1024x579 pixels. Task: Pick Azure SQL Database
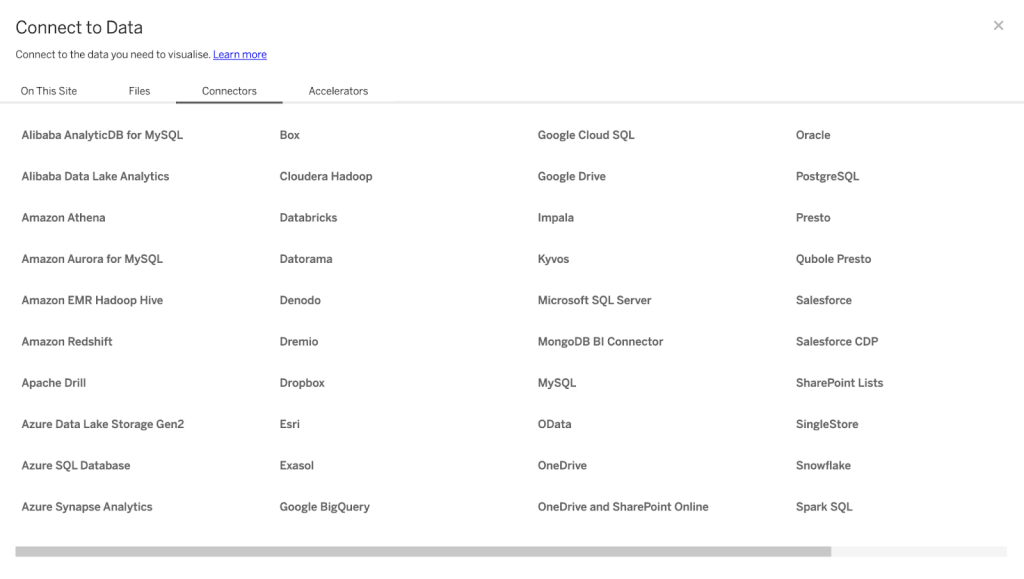[x=76, y=465]
